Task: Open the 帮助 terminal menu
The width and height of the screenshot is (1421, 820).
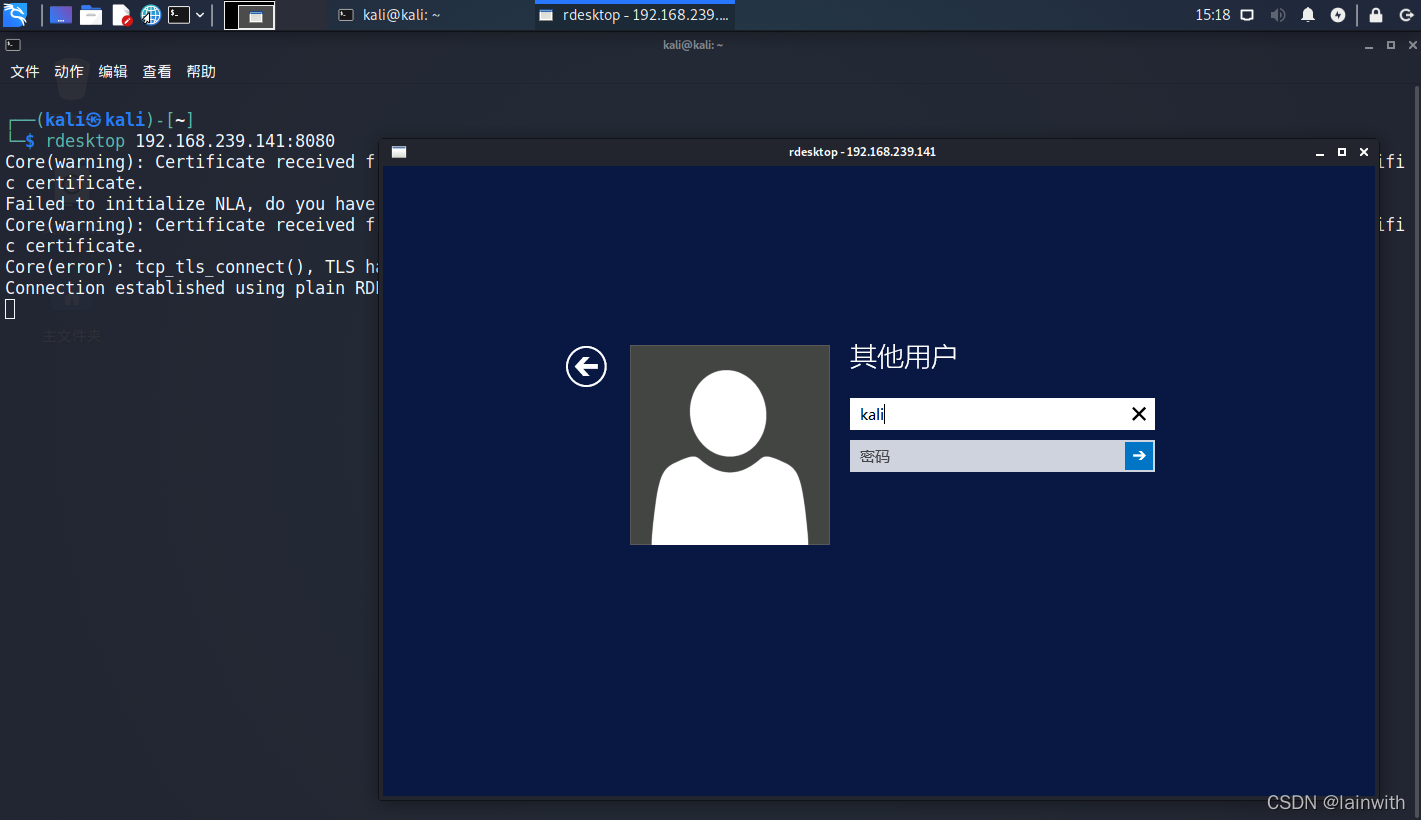Action: [201, 72]
